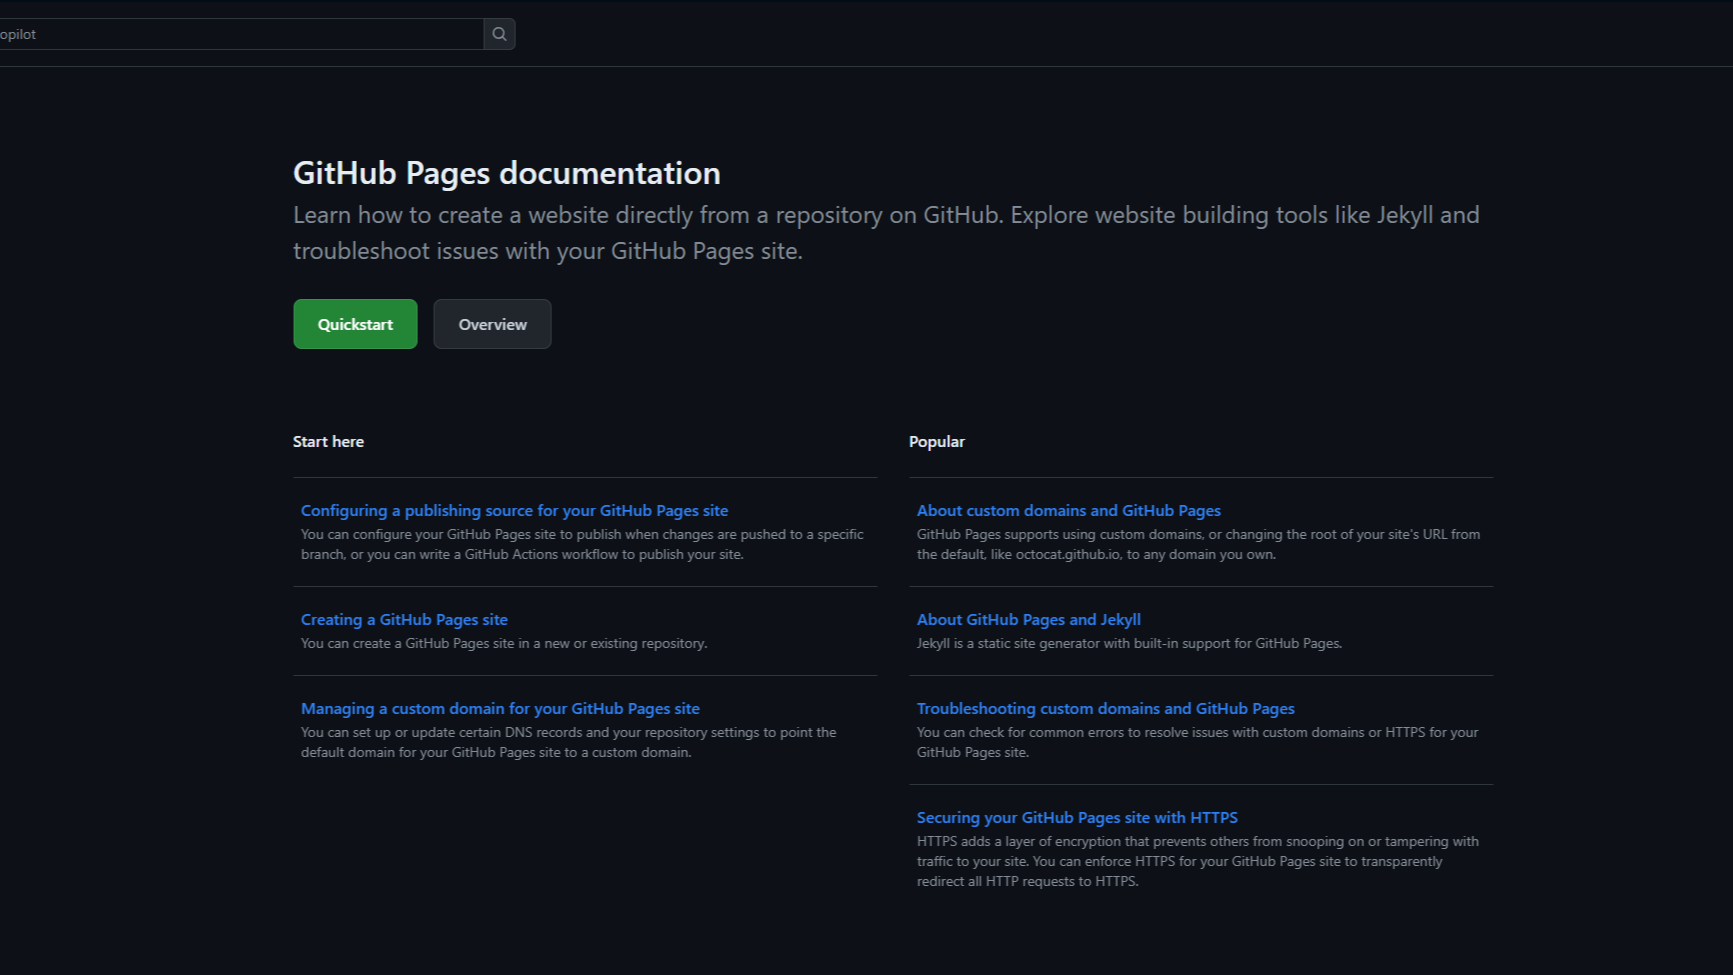Click the 'Start here' section heading
The width and height of the screenshot is (1733, 975).
328,442
